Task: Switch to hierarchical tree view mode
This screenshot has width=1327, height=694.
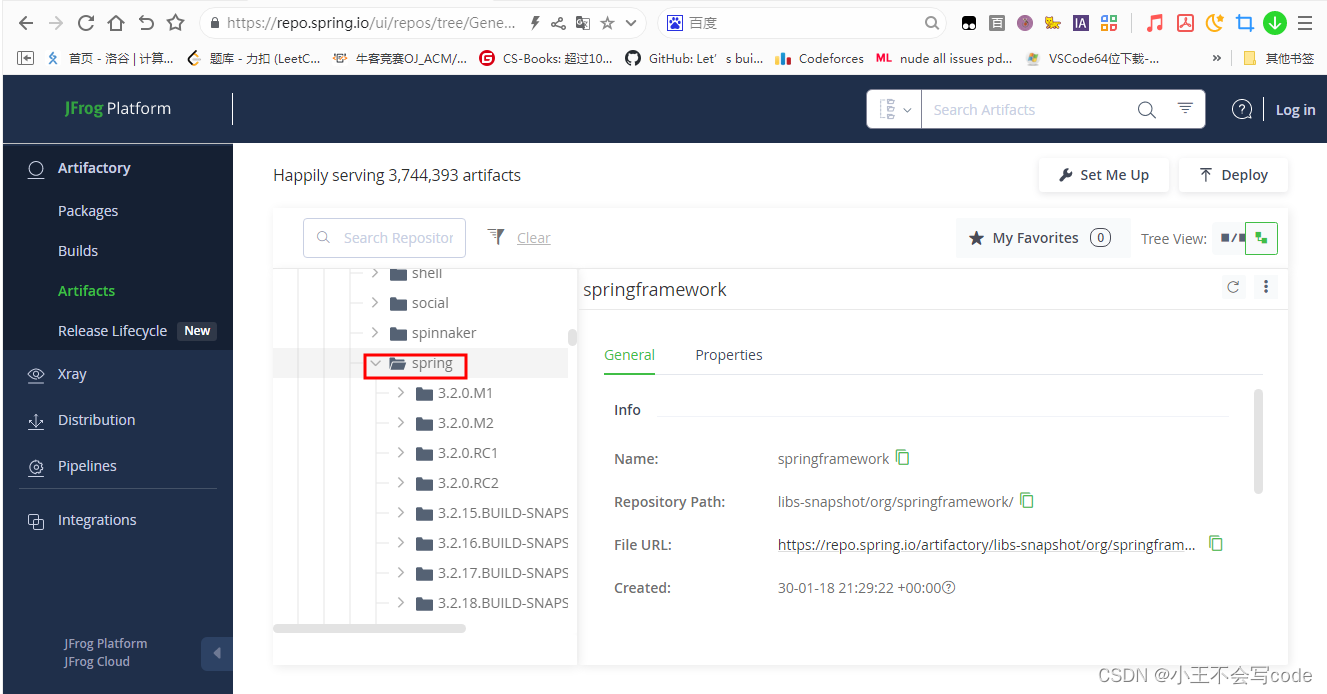Action: point(1261,238)
